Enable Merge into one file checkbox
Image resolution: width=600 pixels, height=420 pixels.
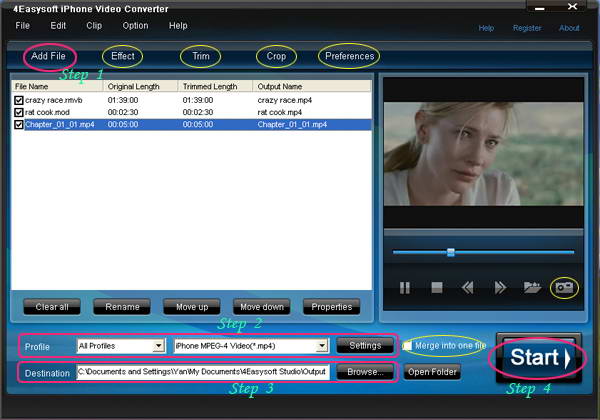(x=408, y=346)
